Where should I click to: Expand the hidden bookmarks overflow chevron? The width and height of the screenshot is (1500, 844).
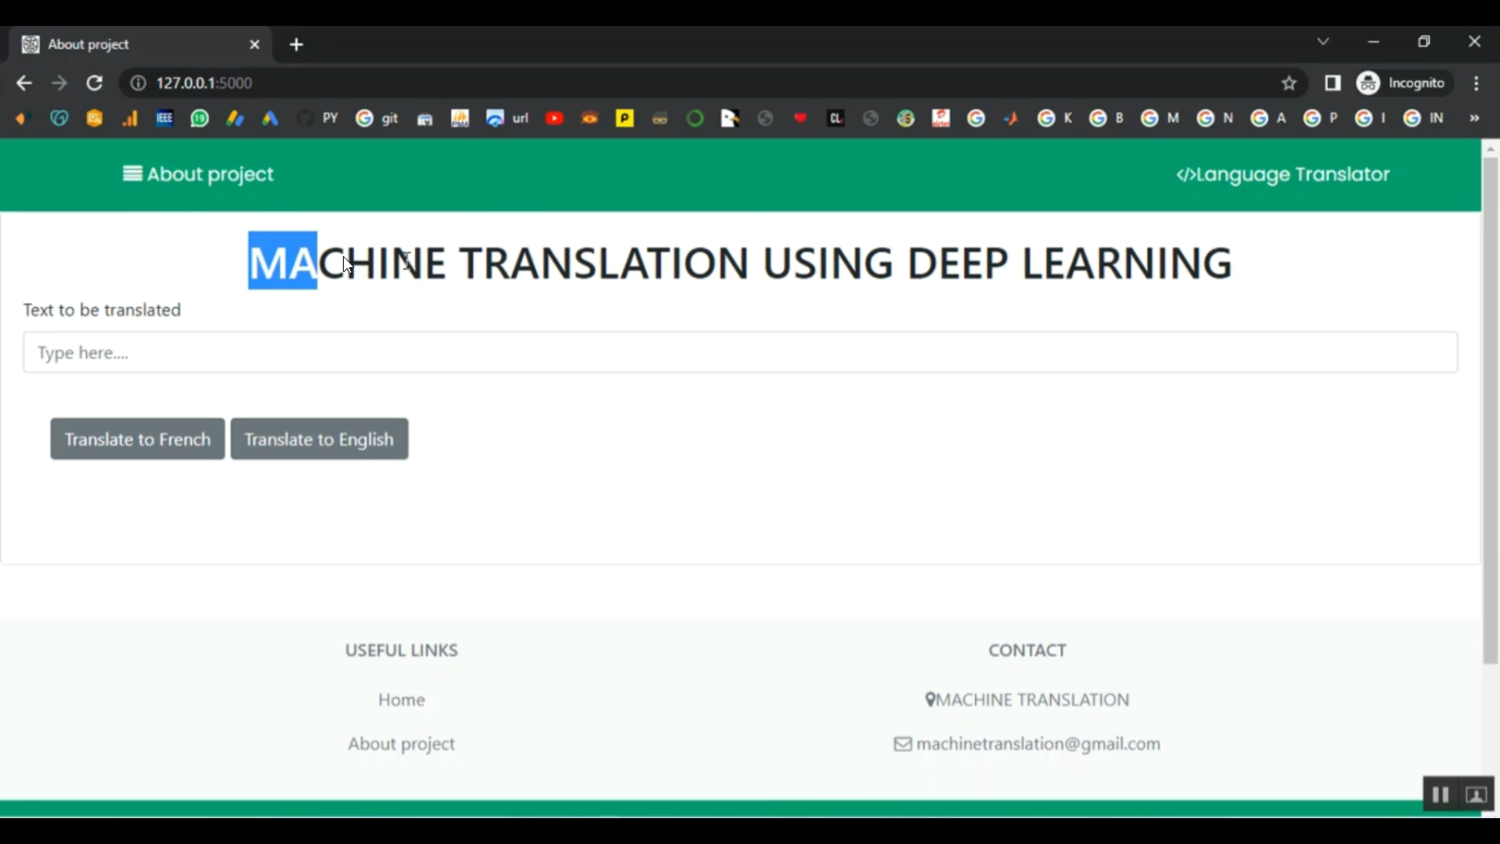1474,118
